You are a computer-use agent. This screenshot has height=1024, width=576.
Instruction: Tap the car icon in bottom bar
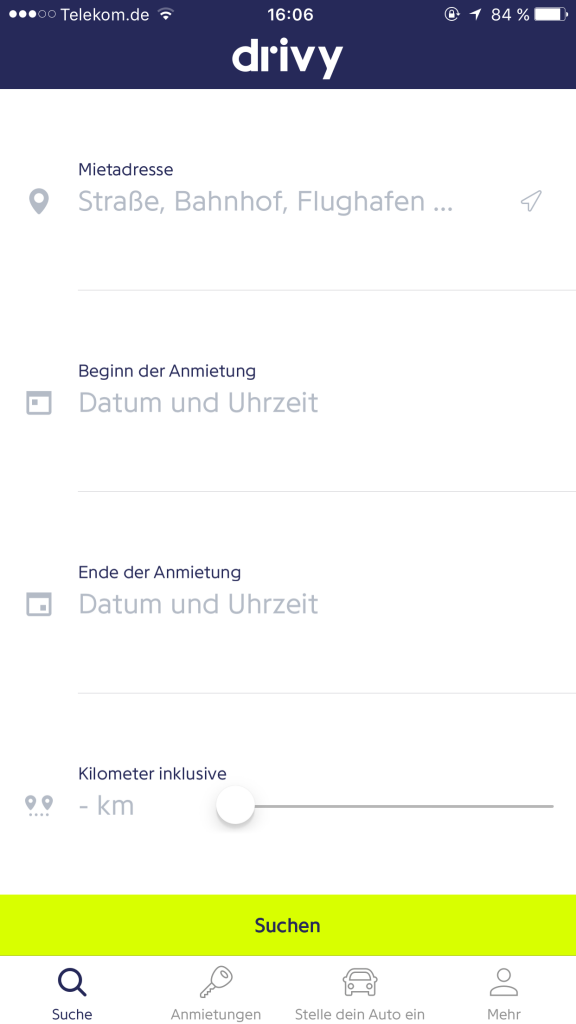[x=360, y=982]
